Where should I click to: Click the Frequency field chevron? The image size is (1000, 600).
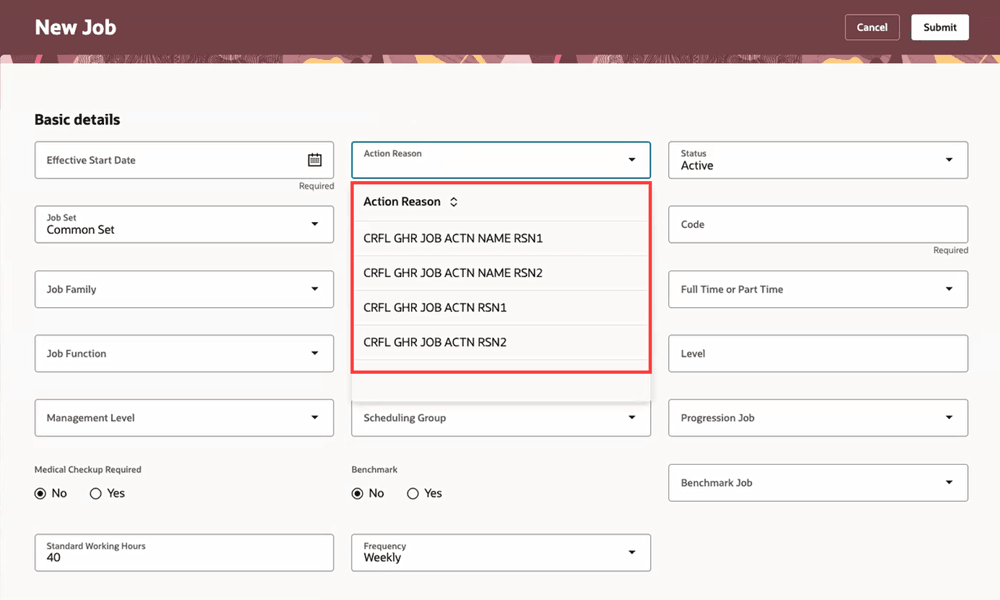pyautogui.click(x=631, y=552)
